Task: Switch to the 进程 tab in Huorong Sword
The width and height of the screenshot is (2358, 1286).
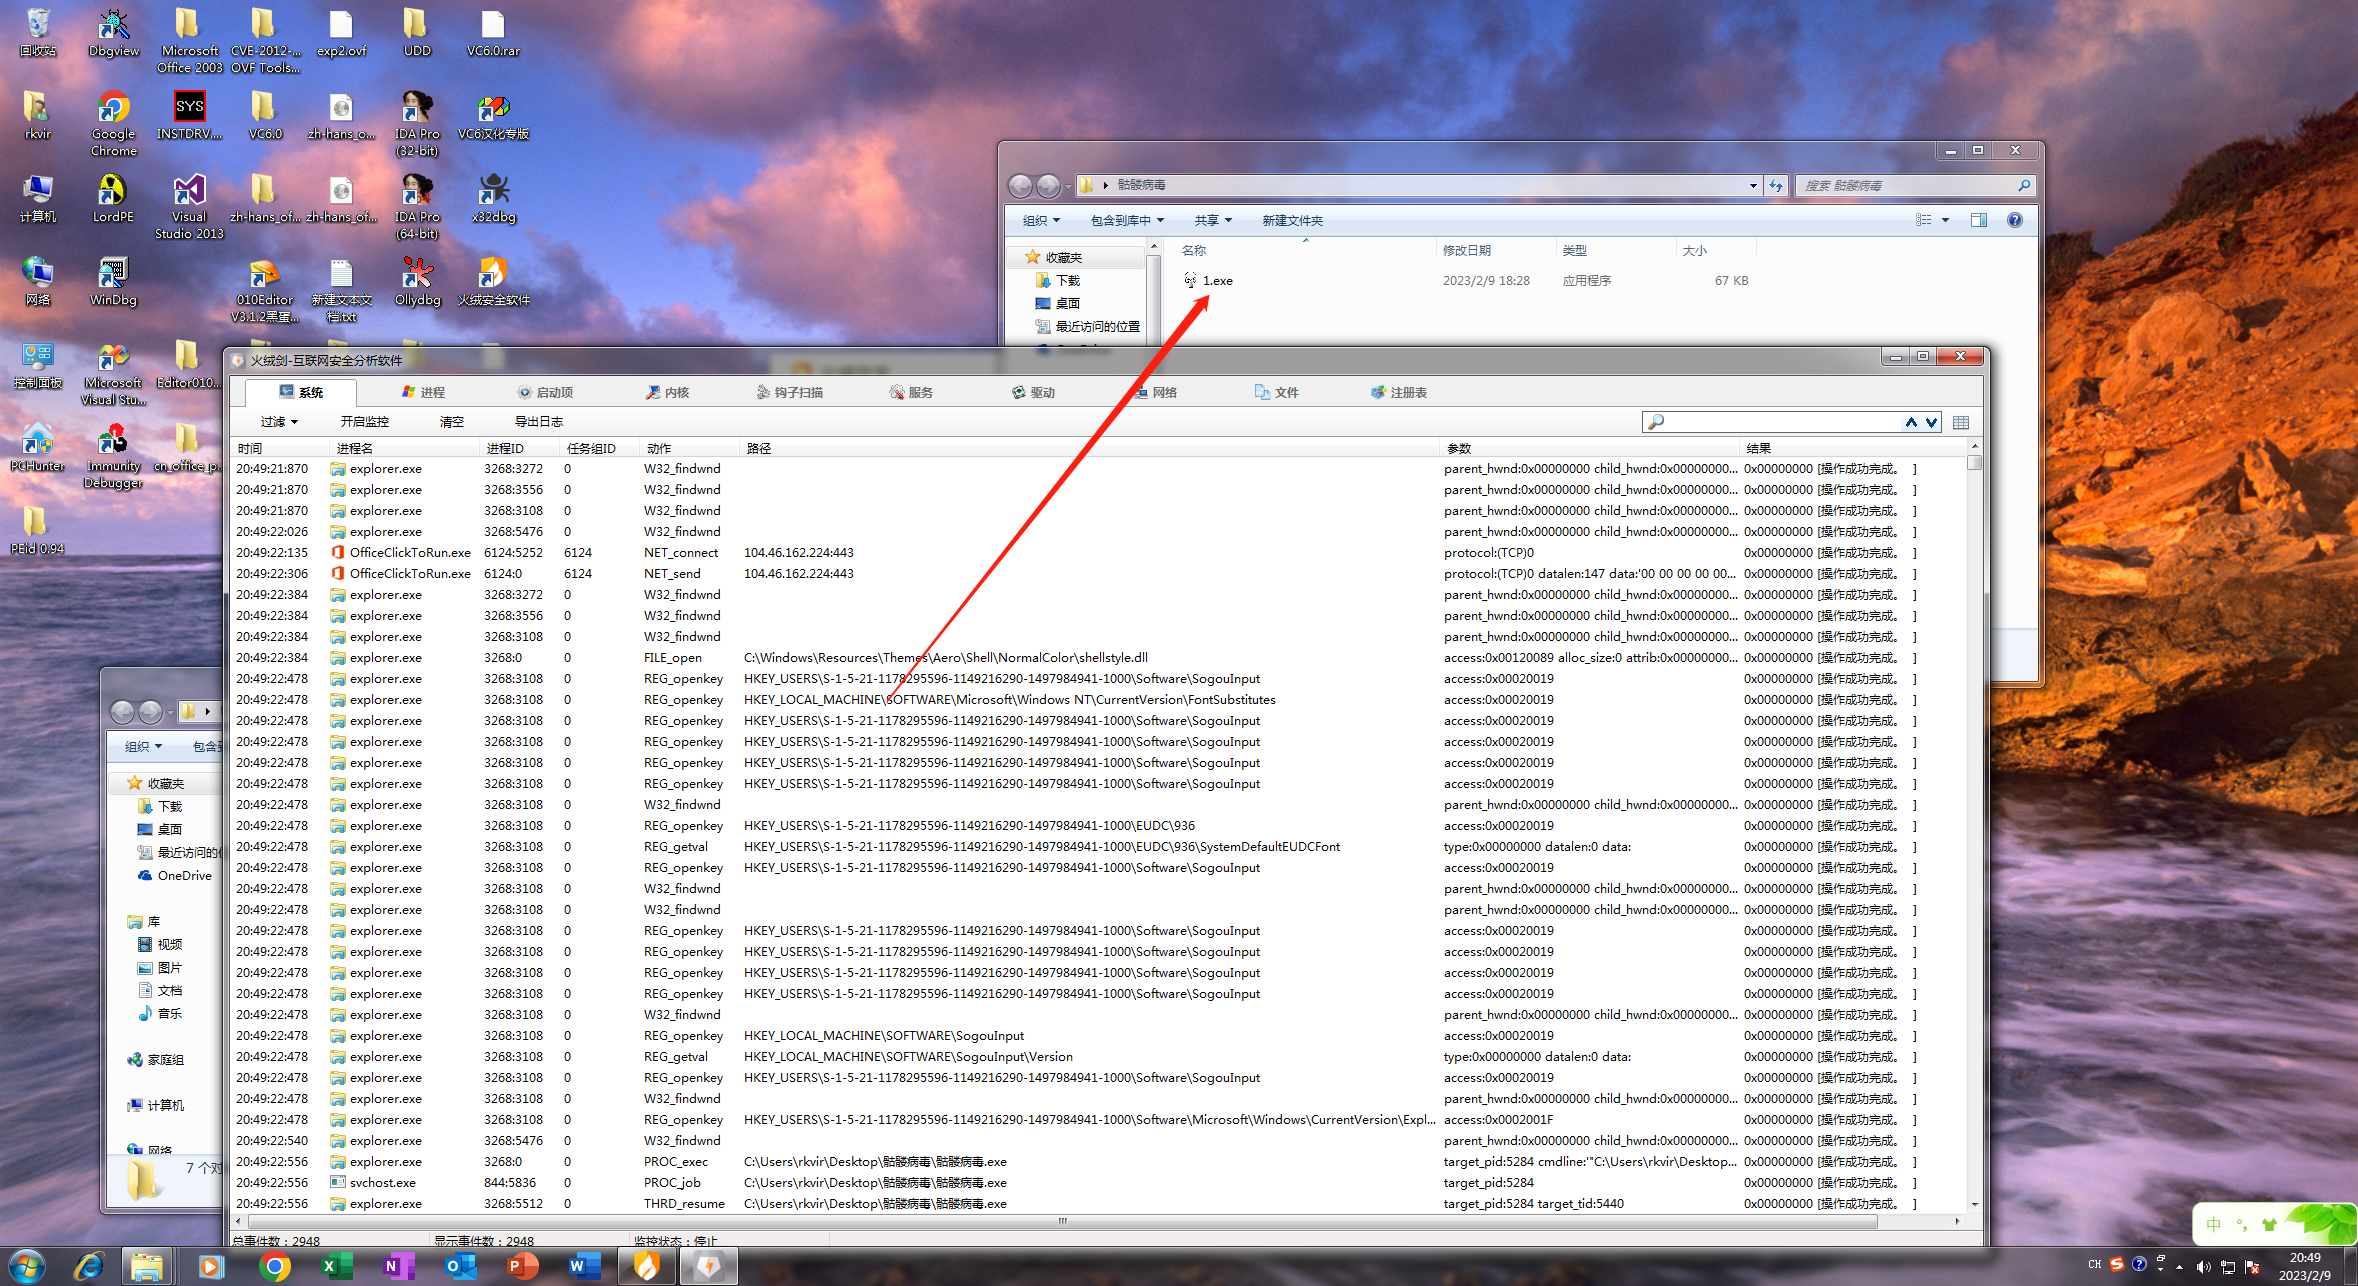Action: (423, 392)
